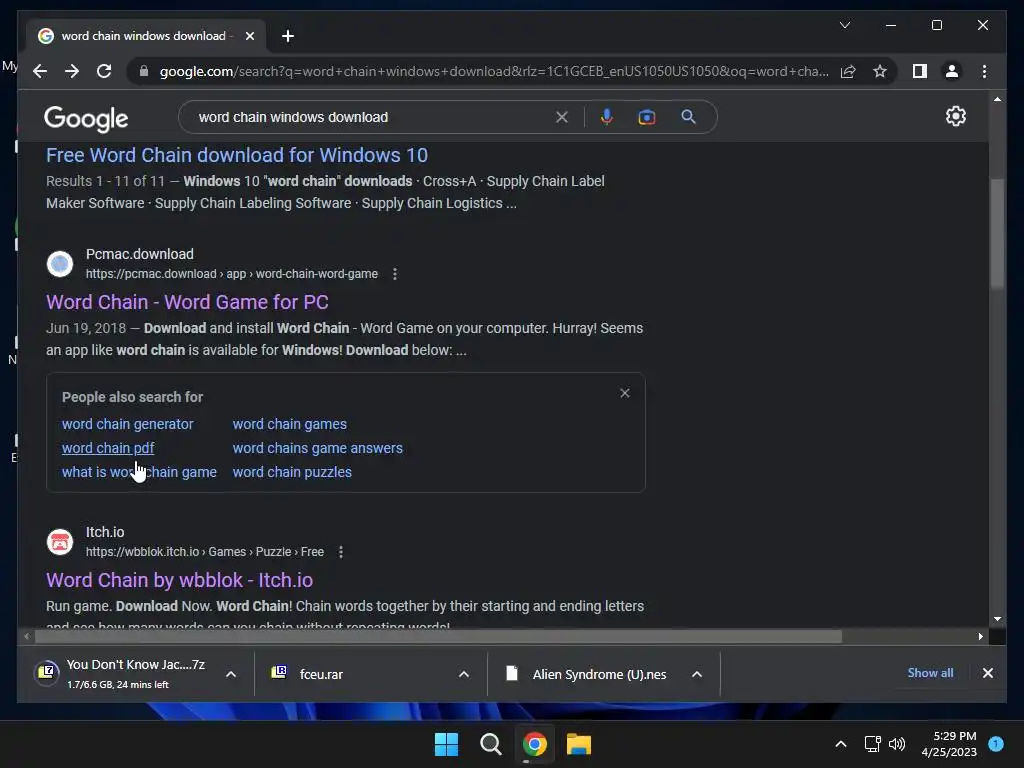
Task: Close the word chain windows download tab
Action: (249, 36)
